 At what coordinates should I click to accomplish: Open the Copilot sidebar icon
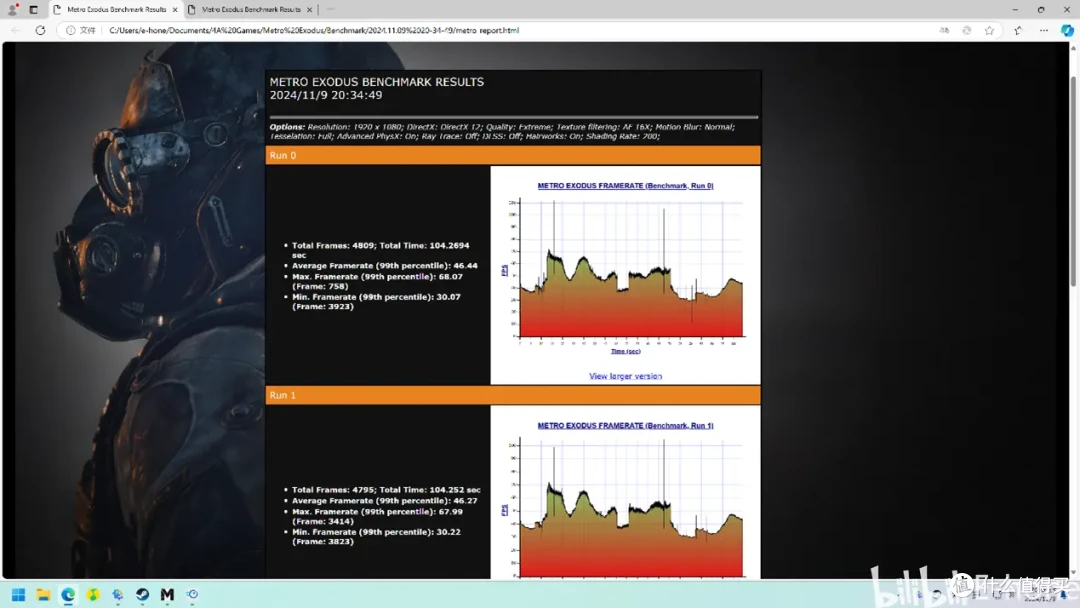coord(1067,30)
